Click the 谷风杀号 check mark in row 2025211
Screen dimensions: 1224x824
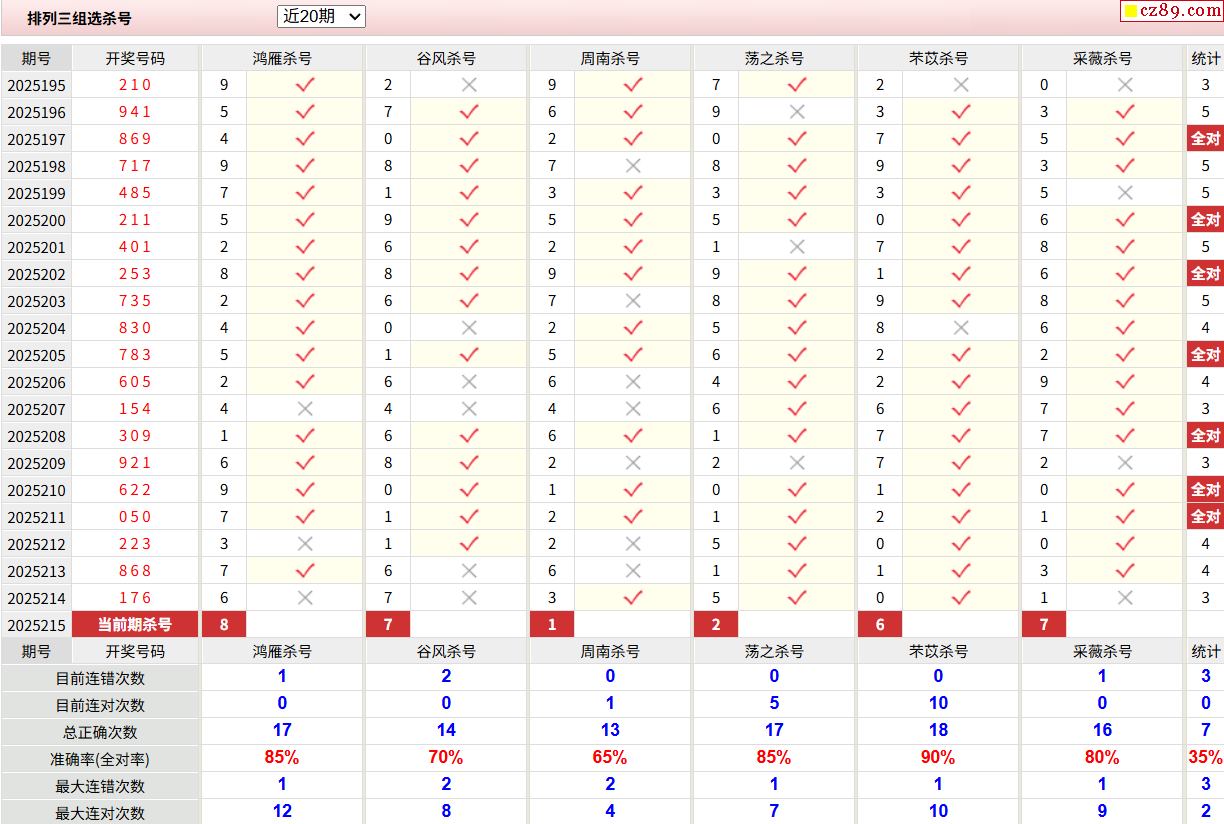tap(469, 517)
